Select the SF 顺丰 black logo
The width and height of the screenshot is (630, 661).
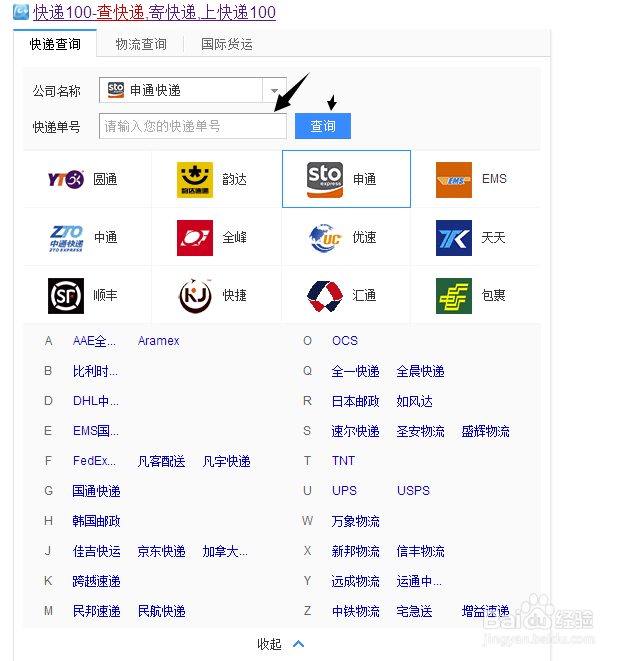click(66, 296)
